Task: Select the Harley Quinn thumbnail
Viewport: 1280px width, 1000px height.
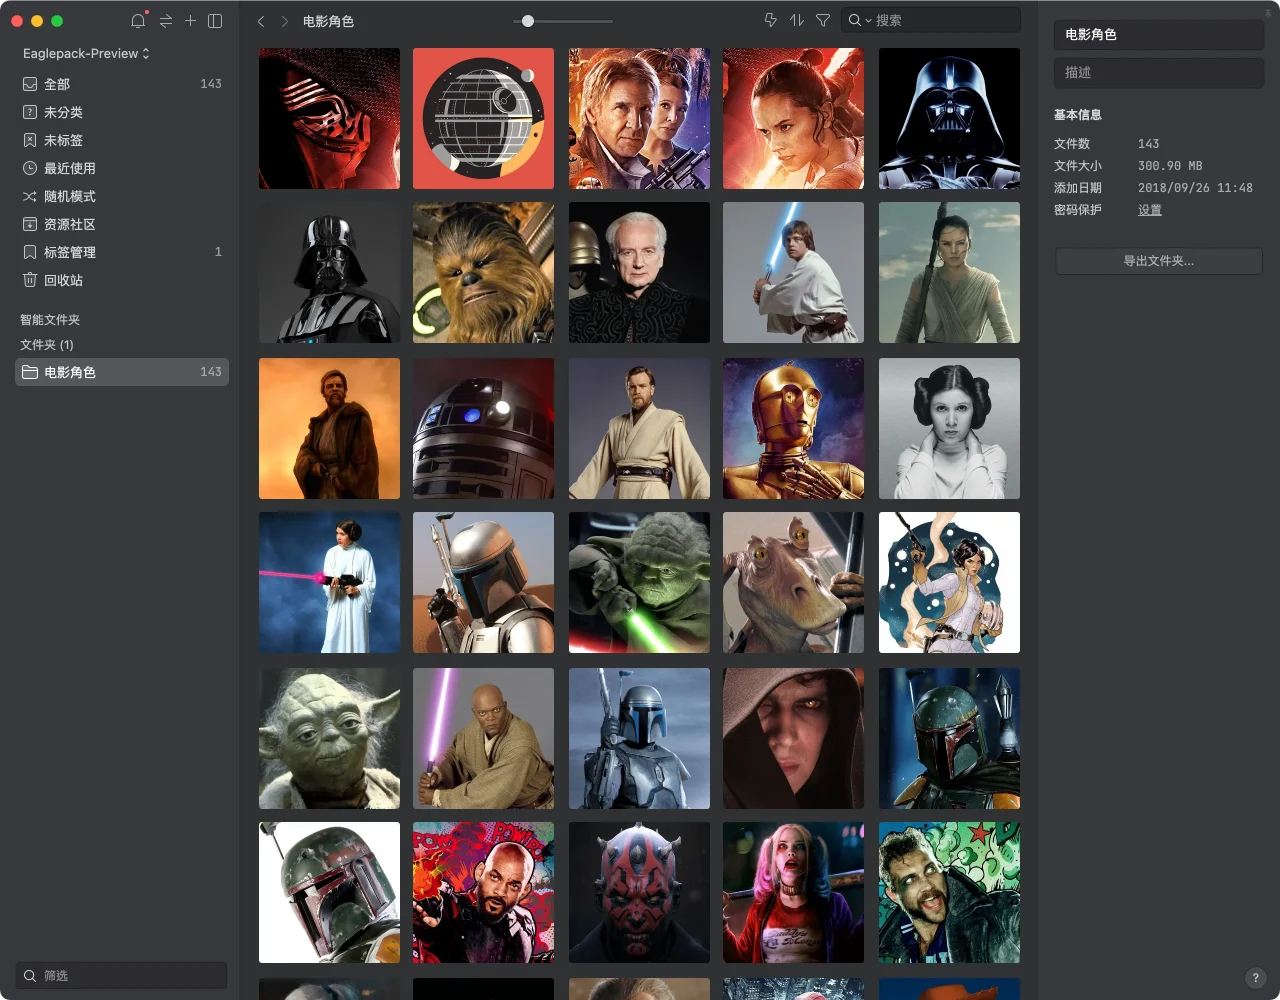Action: 794,893
